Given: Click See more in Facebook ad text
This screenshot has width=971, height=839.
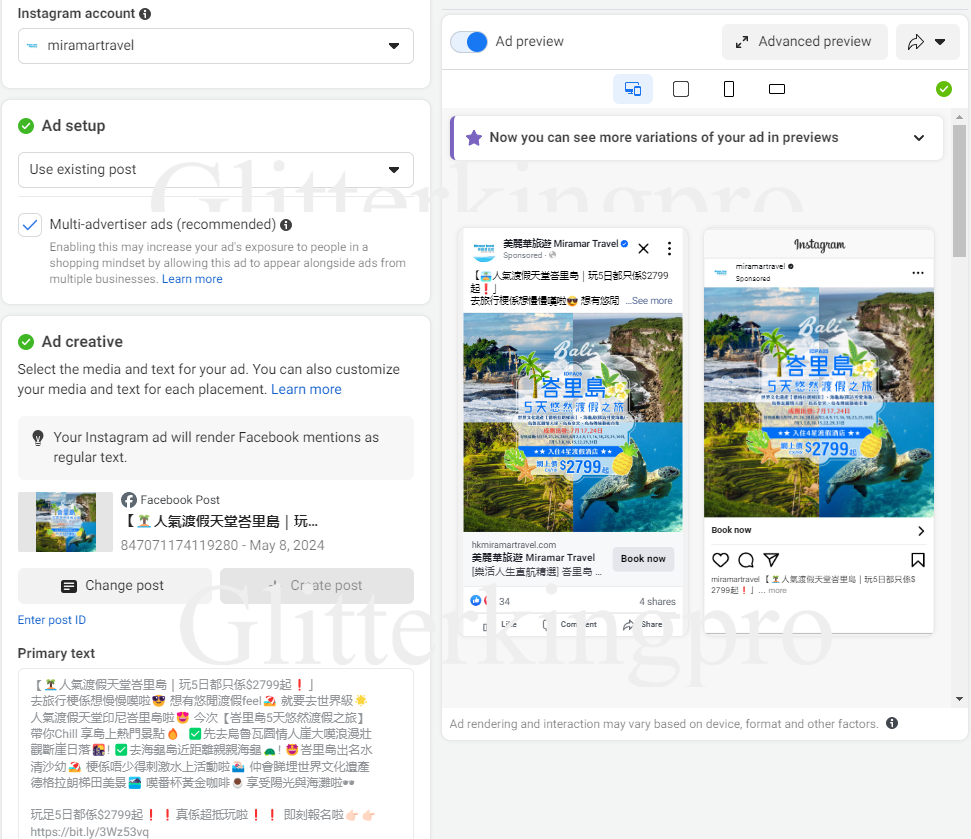Looking at the screenshot, I should (x=652, y=301).
